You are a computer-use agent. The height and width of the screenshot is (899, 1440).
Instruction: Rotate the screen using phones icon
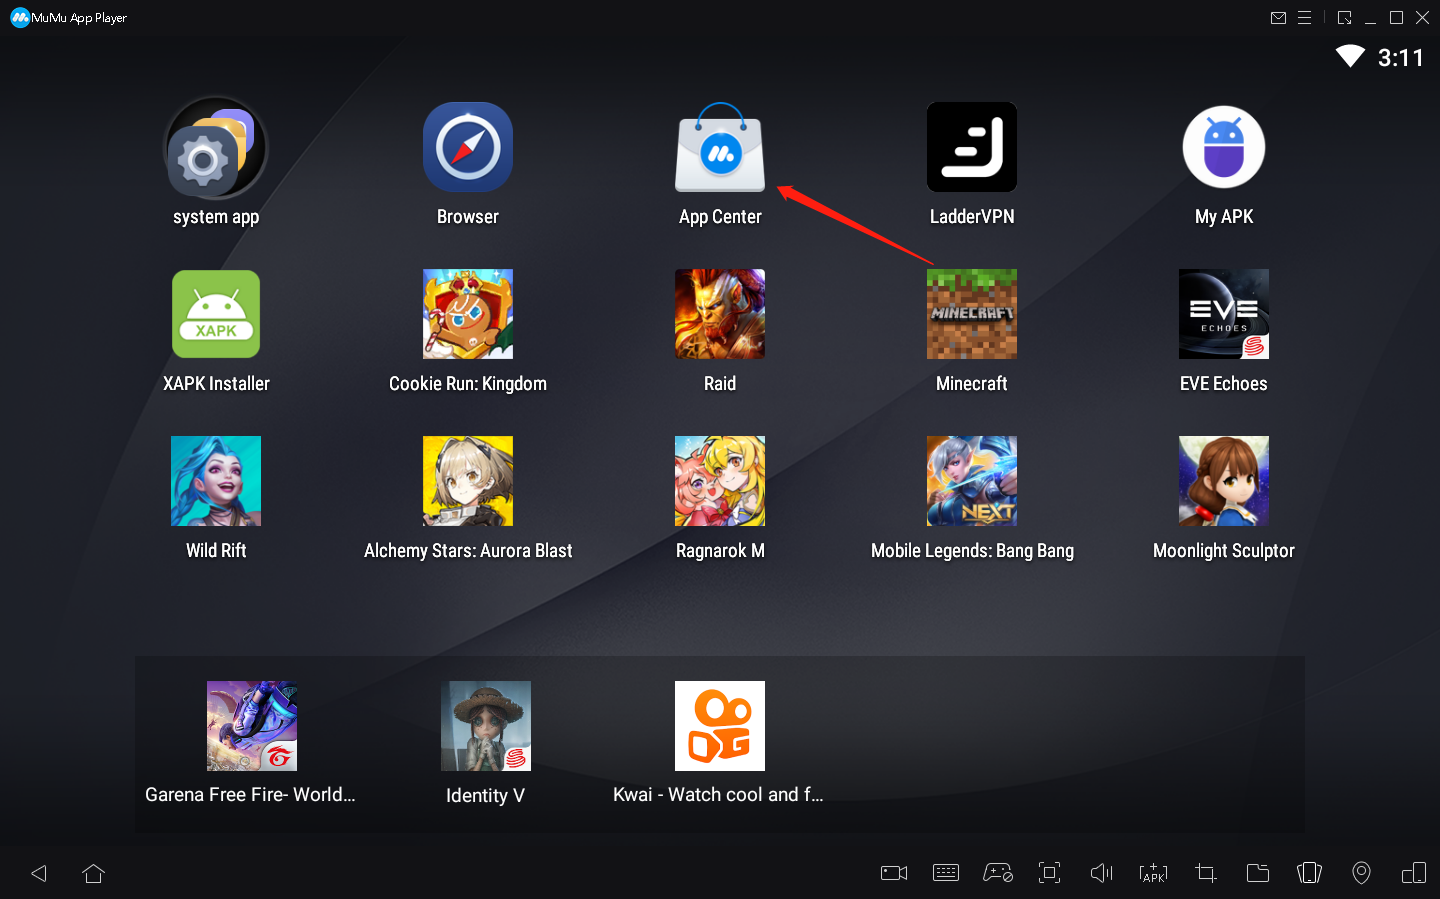tap(1310, 873)
